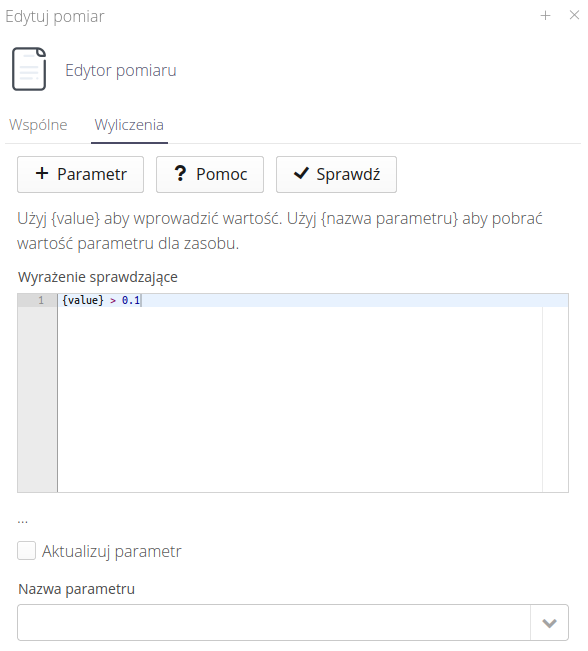The height and width of the screenshot is (651, 588).
Task: Click the plus icon on the Parametr button
Action: coord(42,173)
